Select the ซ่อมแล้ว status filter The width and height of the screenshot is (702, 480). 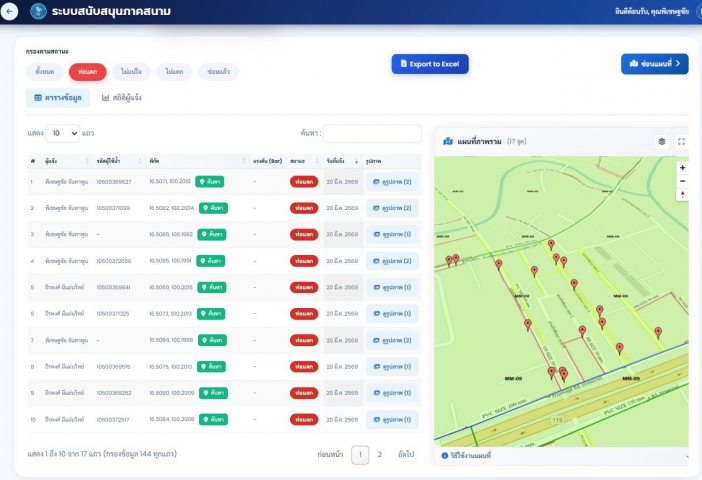point(218,72)
